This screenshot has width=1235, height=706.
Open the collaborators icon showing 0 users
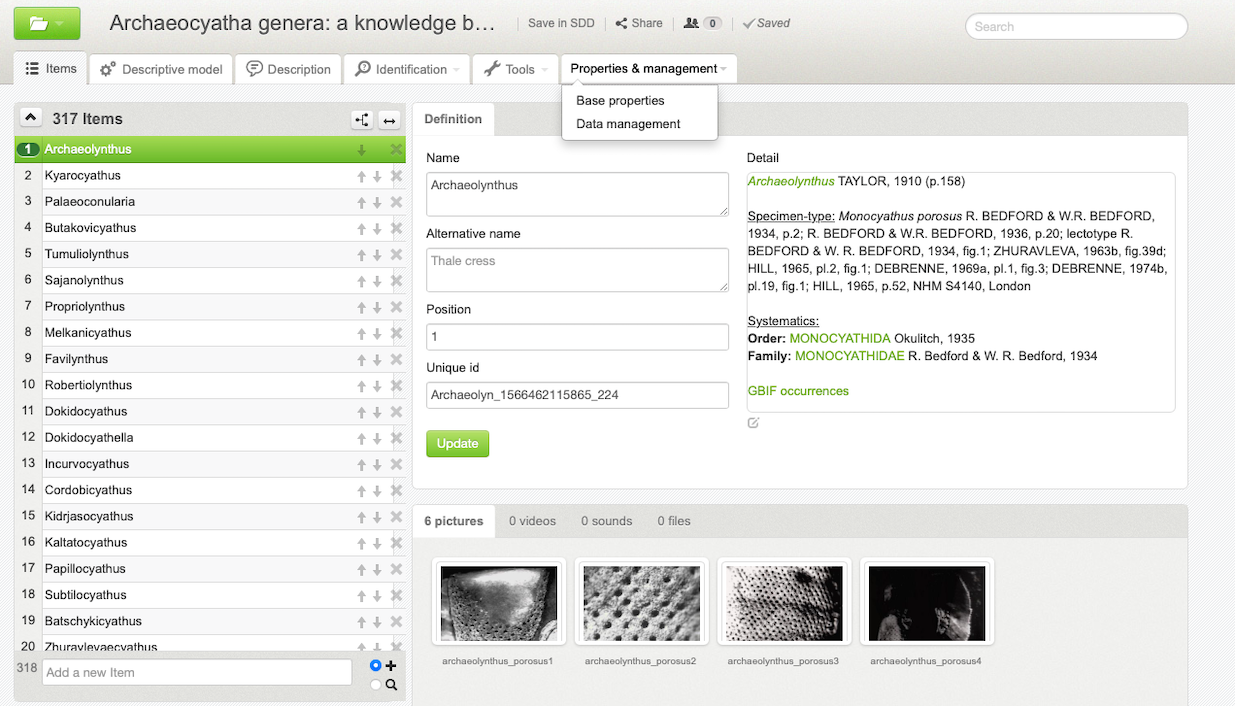(697, 23)
